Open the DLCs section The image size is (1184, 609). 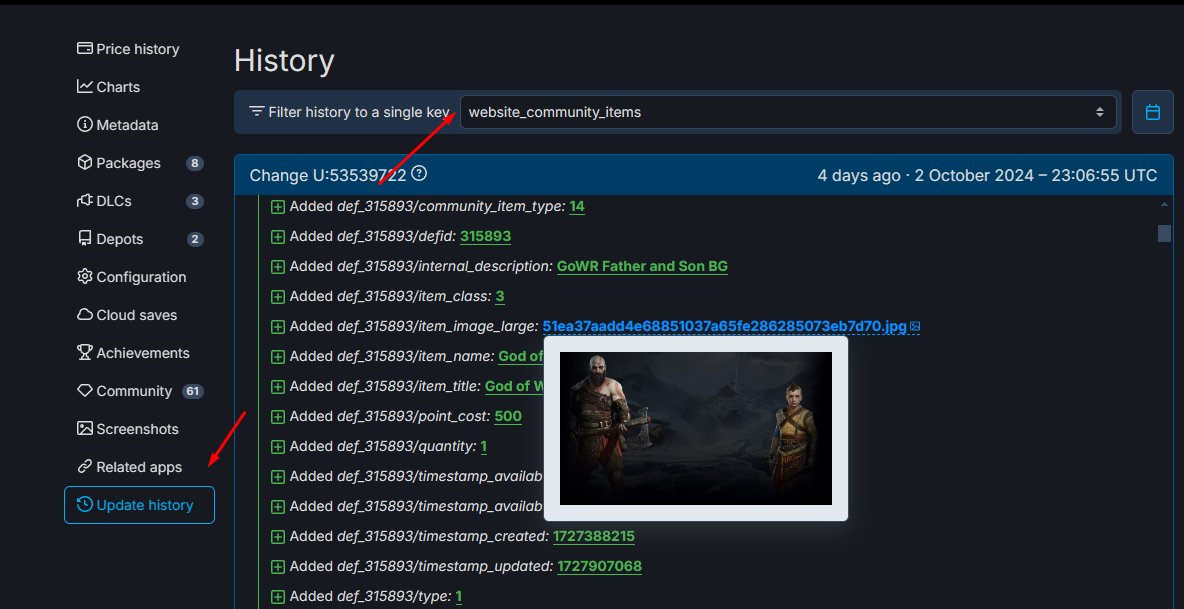(x=104, y=201)
